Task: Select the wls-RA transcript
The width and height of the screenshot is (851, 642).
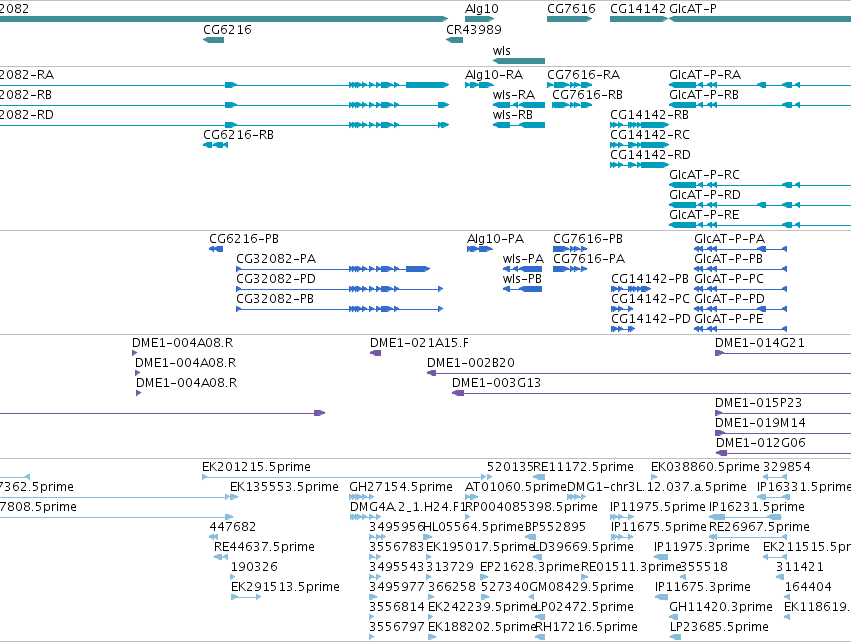Action: pos(514,95)
